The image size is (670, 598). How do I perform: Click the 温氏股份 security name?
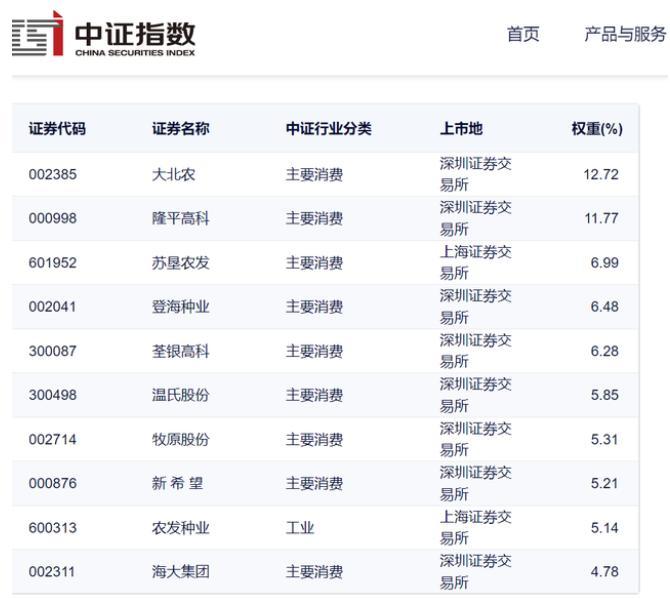click(x=180, y=395)
